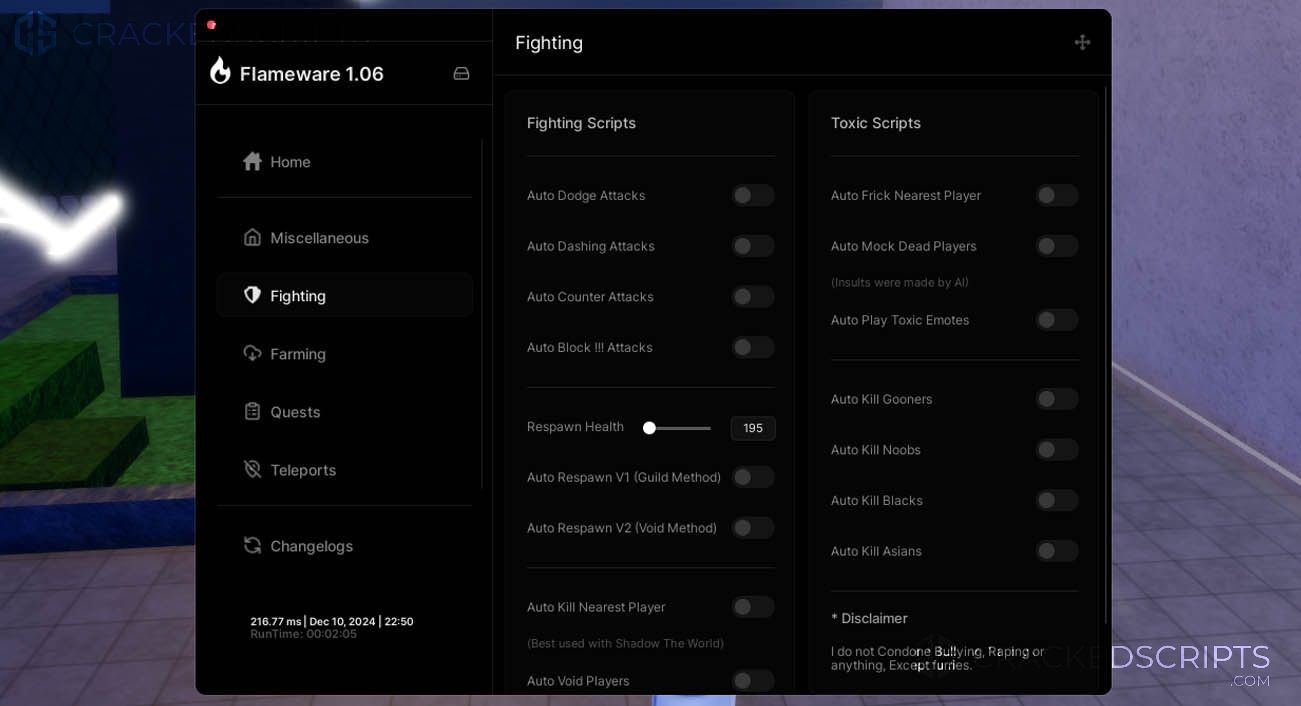
Task: Click the ping and date status line
Action: click(332, 621)
